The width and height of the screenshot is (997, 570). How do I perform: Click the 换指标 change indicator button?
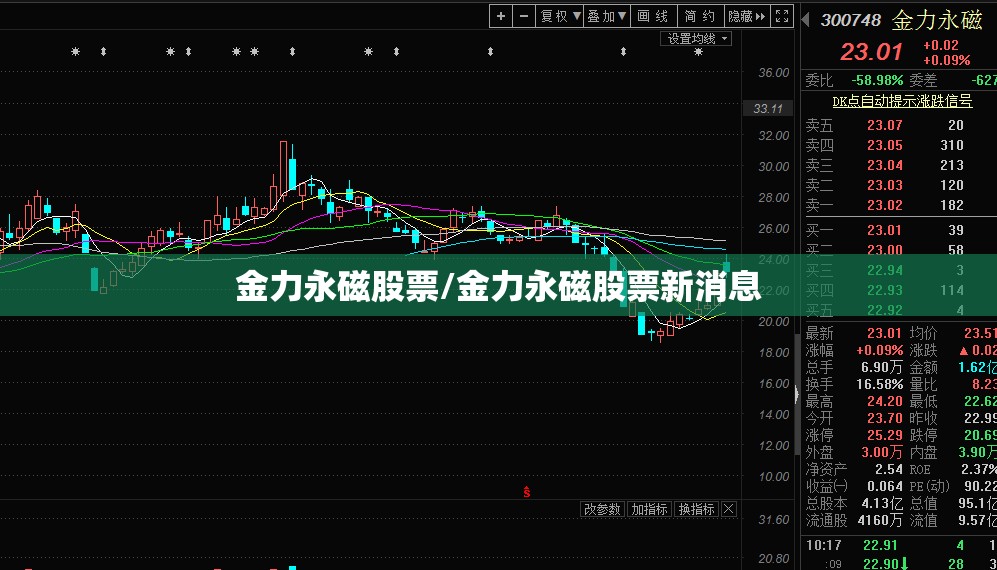coord(696,509)
